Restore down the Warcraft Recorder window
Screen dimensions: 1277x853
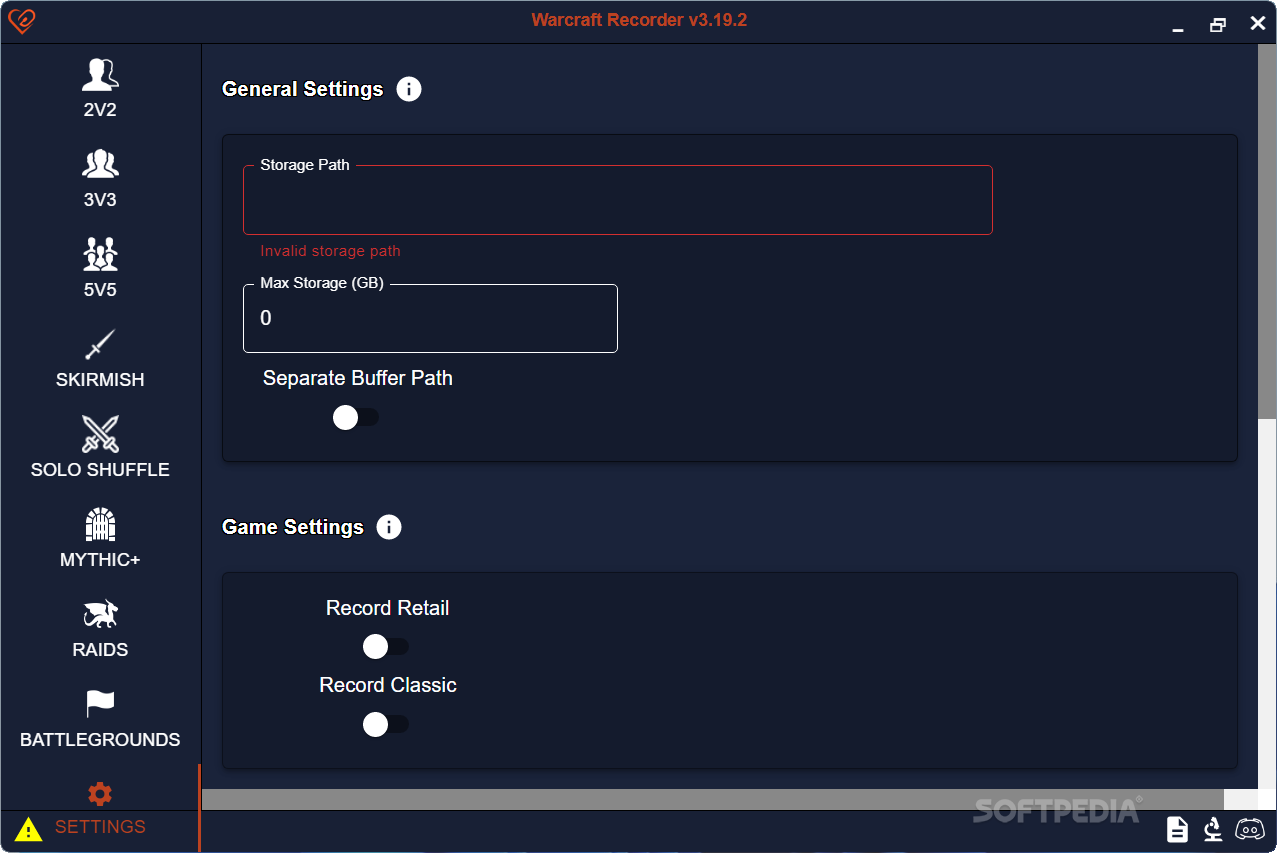tap(1218, 23)
